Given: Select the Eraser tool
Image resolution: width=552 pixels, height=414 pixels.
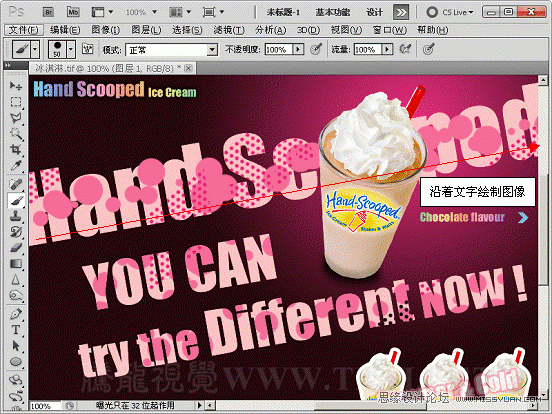Looking at the screenshot, I should click(x=15, y=248).
